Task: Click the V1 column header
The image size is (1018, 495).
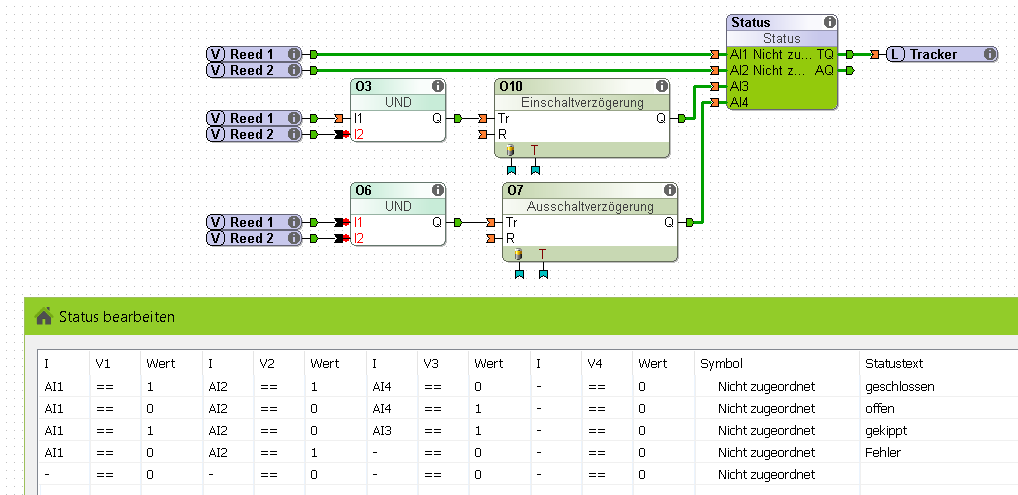Action: click(103, 364)
